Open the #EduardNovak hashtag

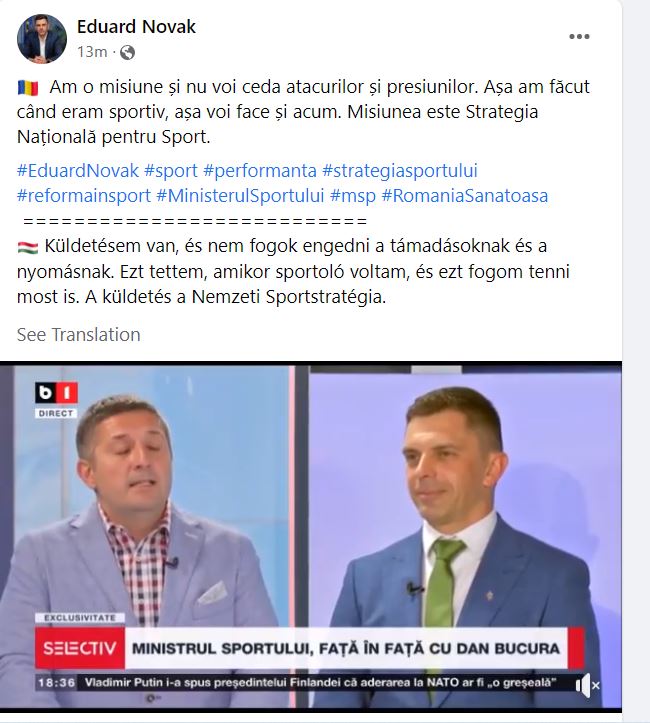(x=78, y=171)
